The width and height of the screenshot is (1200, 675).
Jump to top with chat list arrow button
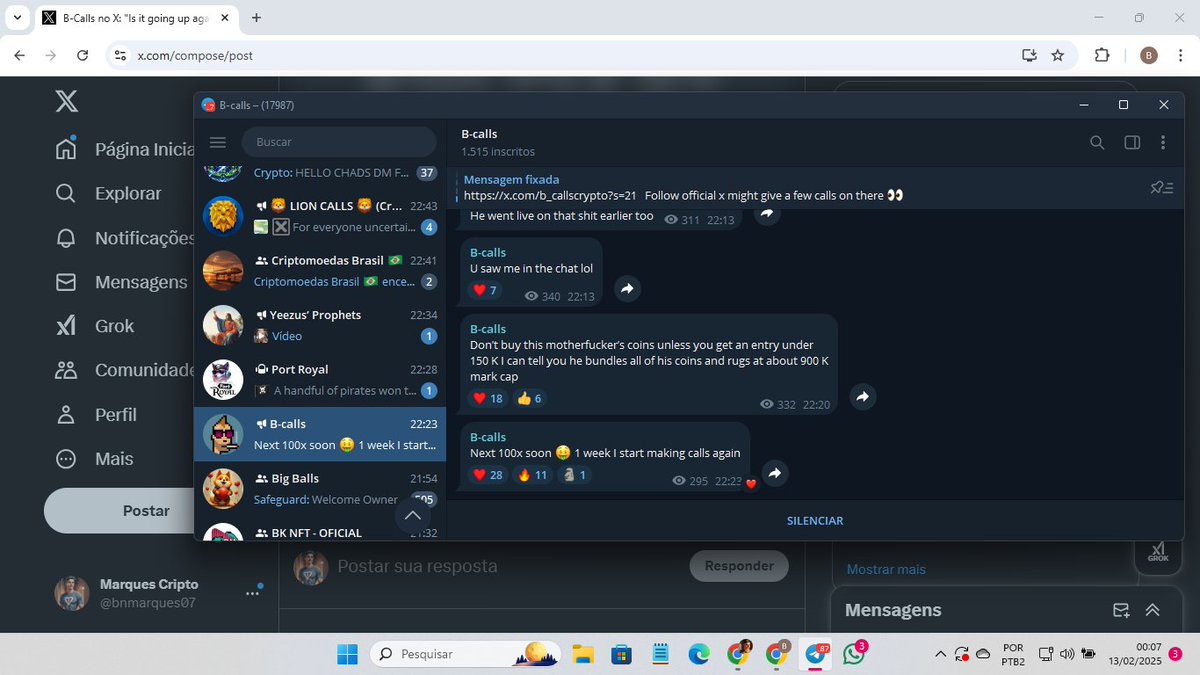(x=414, y=516)
